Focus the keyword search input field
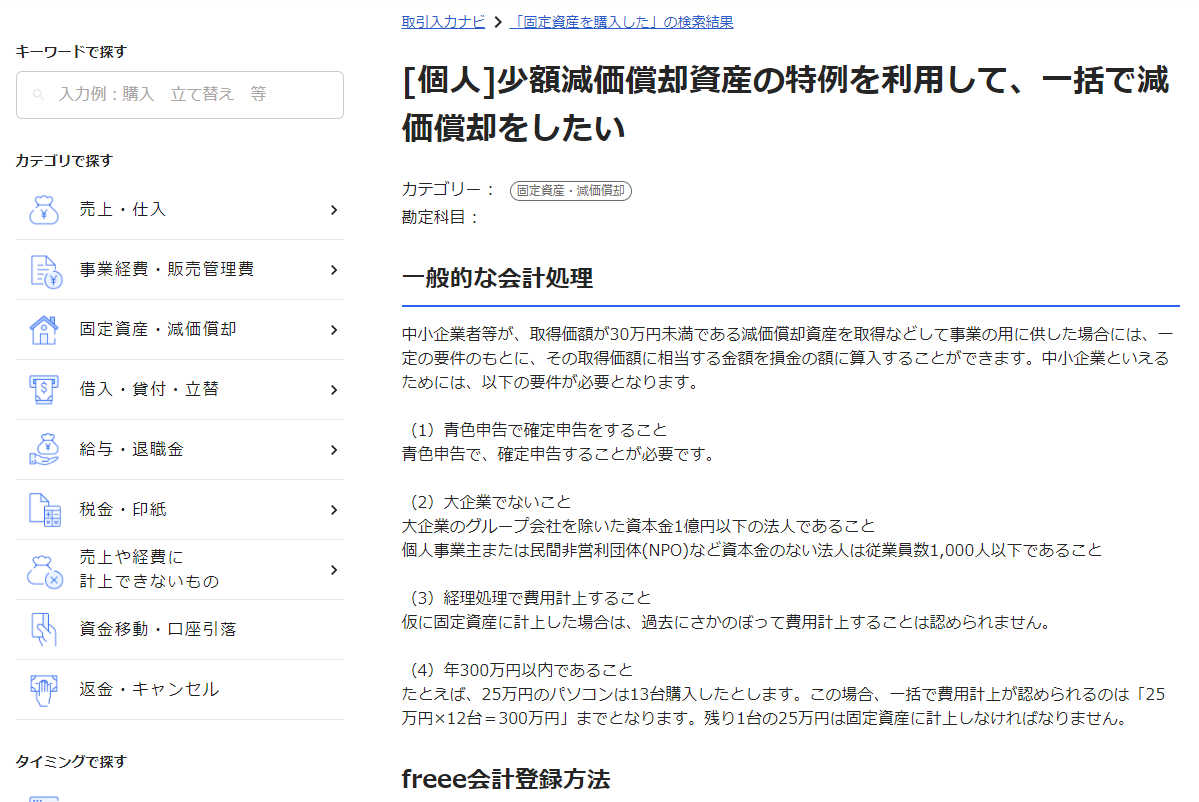Screen dimensions: 1199x802 [180, 95]
